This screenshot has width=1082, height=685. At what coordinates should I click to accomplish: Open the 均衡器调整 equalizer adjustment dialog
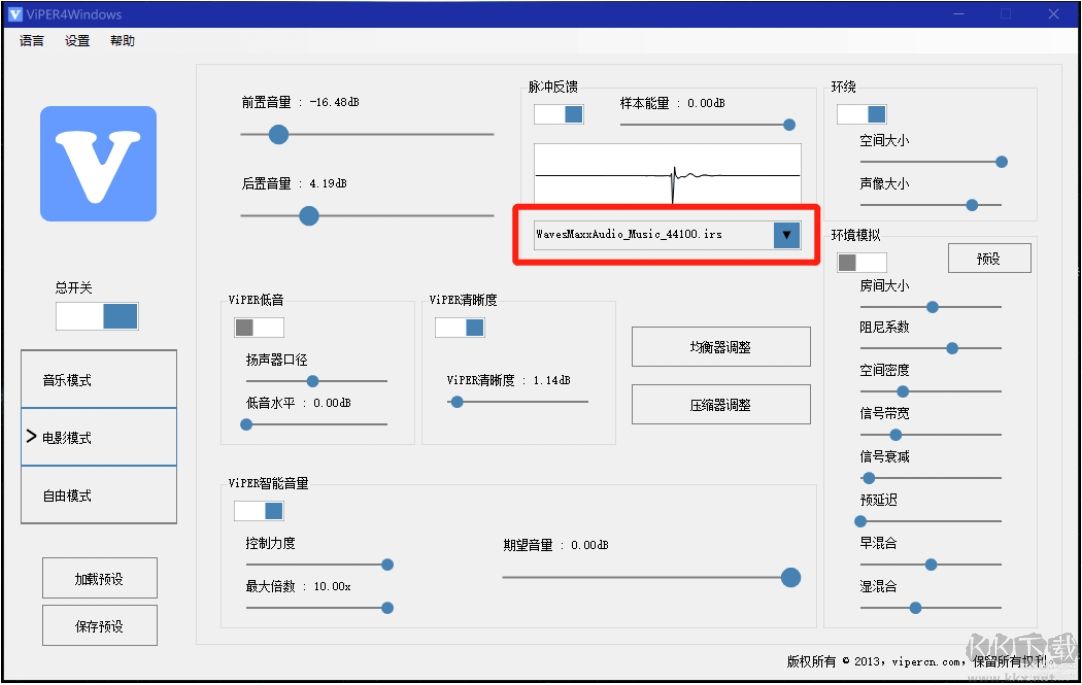(x=721, y=346)
